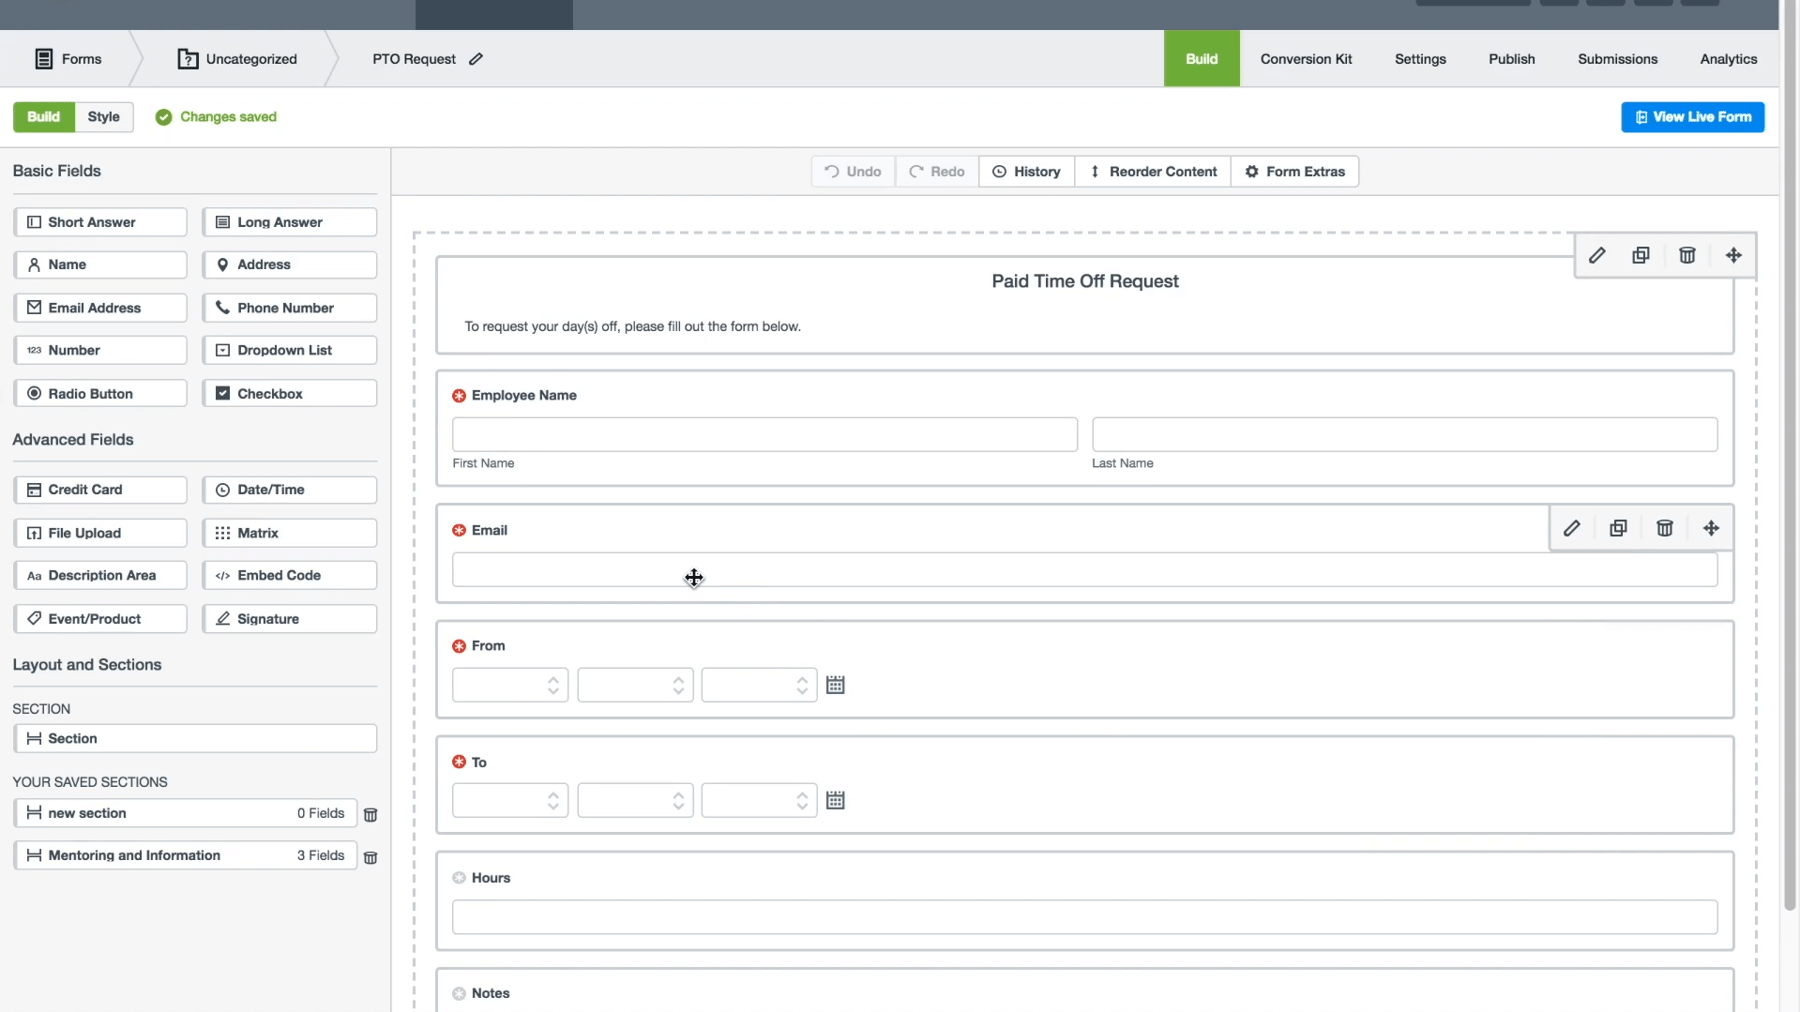Screen dimensions: 1800x1012
Task: Delete the saved section named new section
Action: tap(371, 815)
